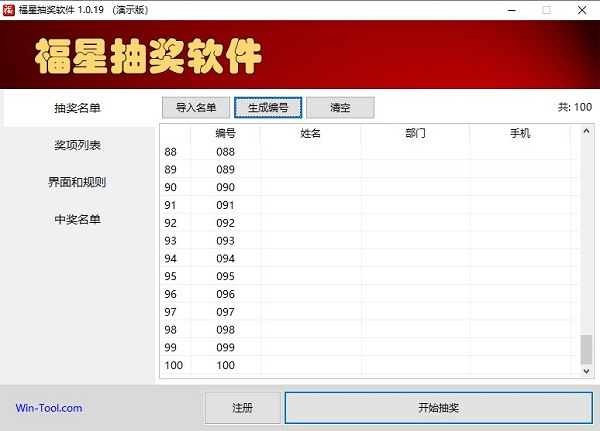The height and width of the screenshot is (431, 600).
Task: Select the cell with number 098
Action: [x=225, y=330]
